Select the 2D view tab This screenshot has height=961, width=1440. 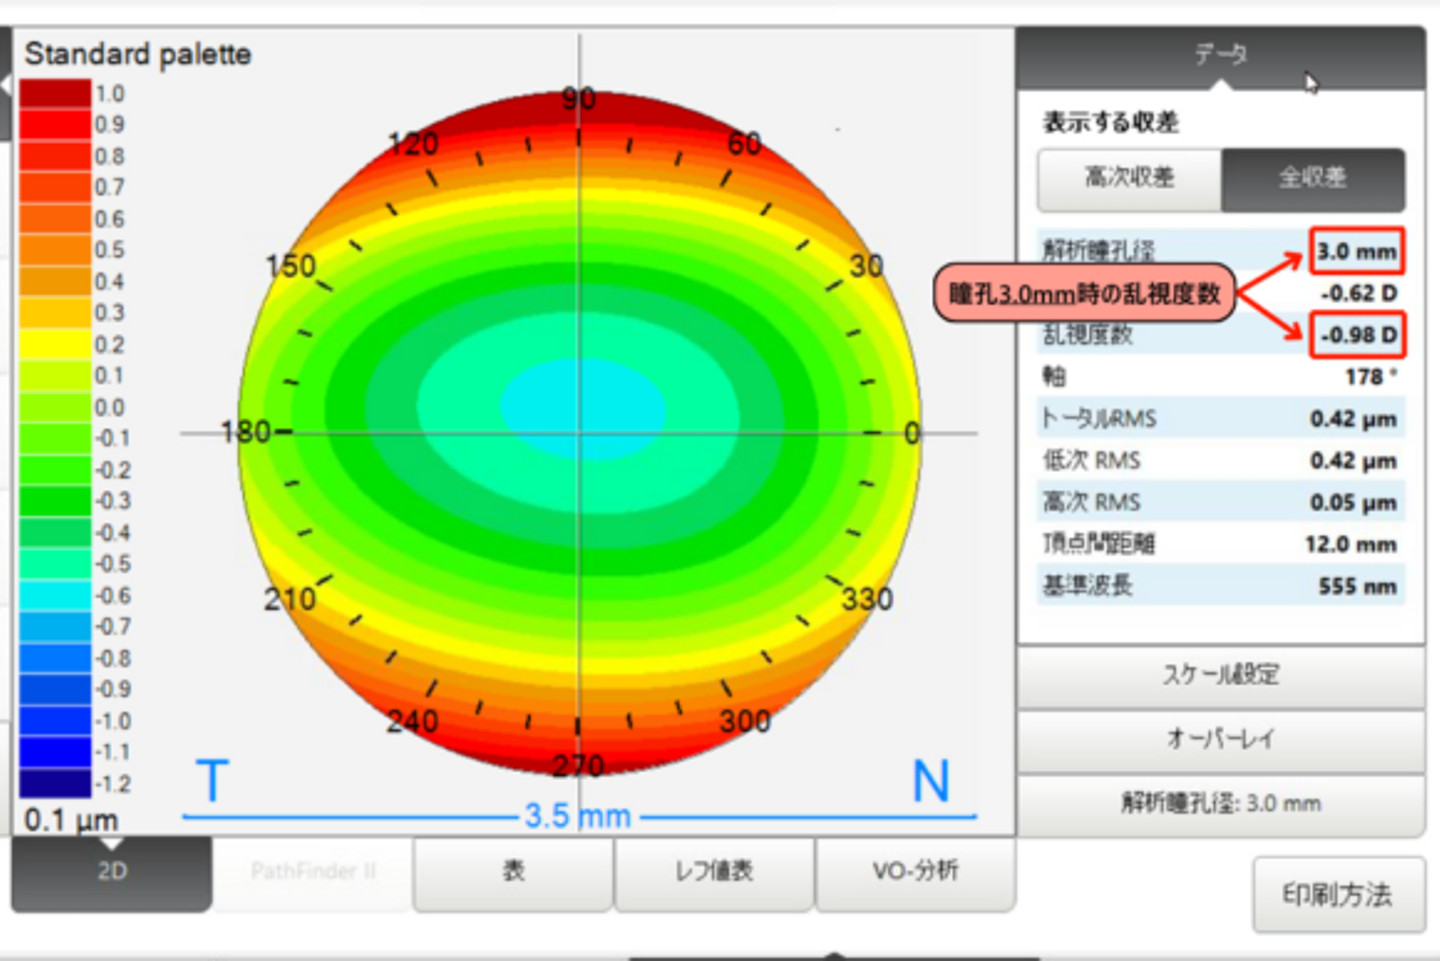tap(112, 873)
